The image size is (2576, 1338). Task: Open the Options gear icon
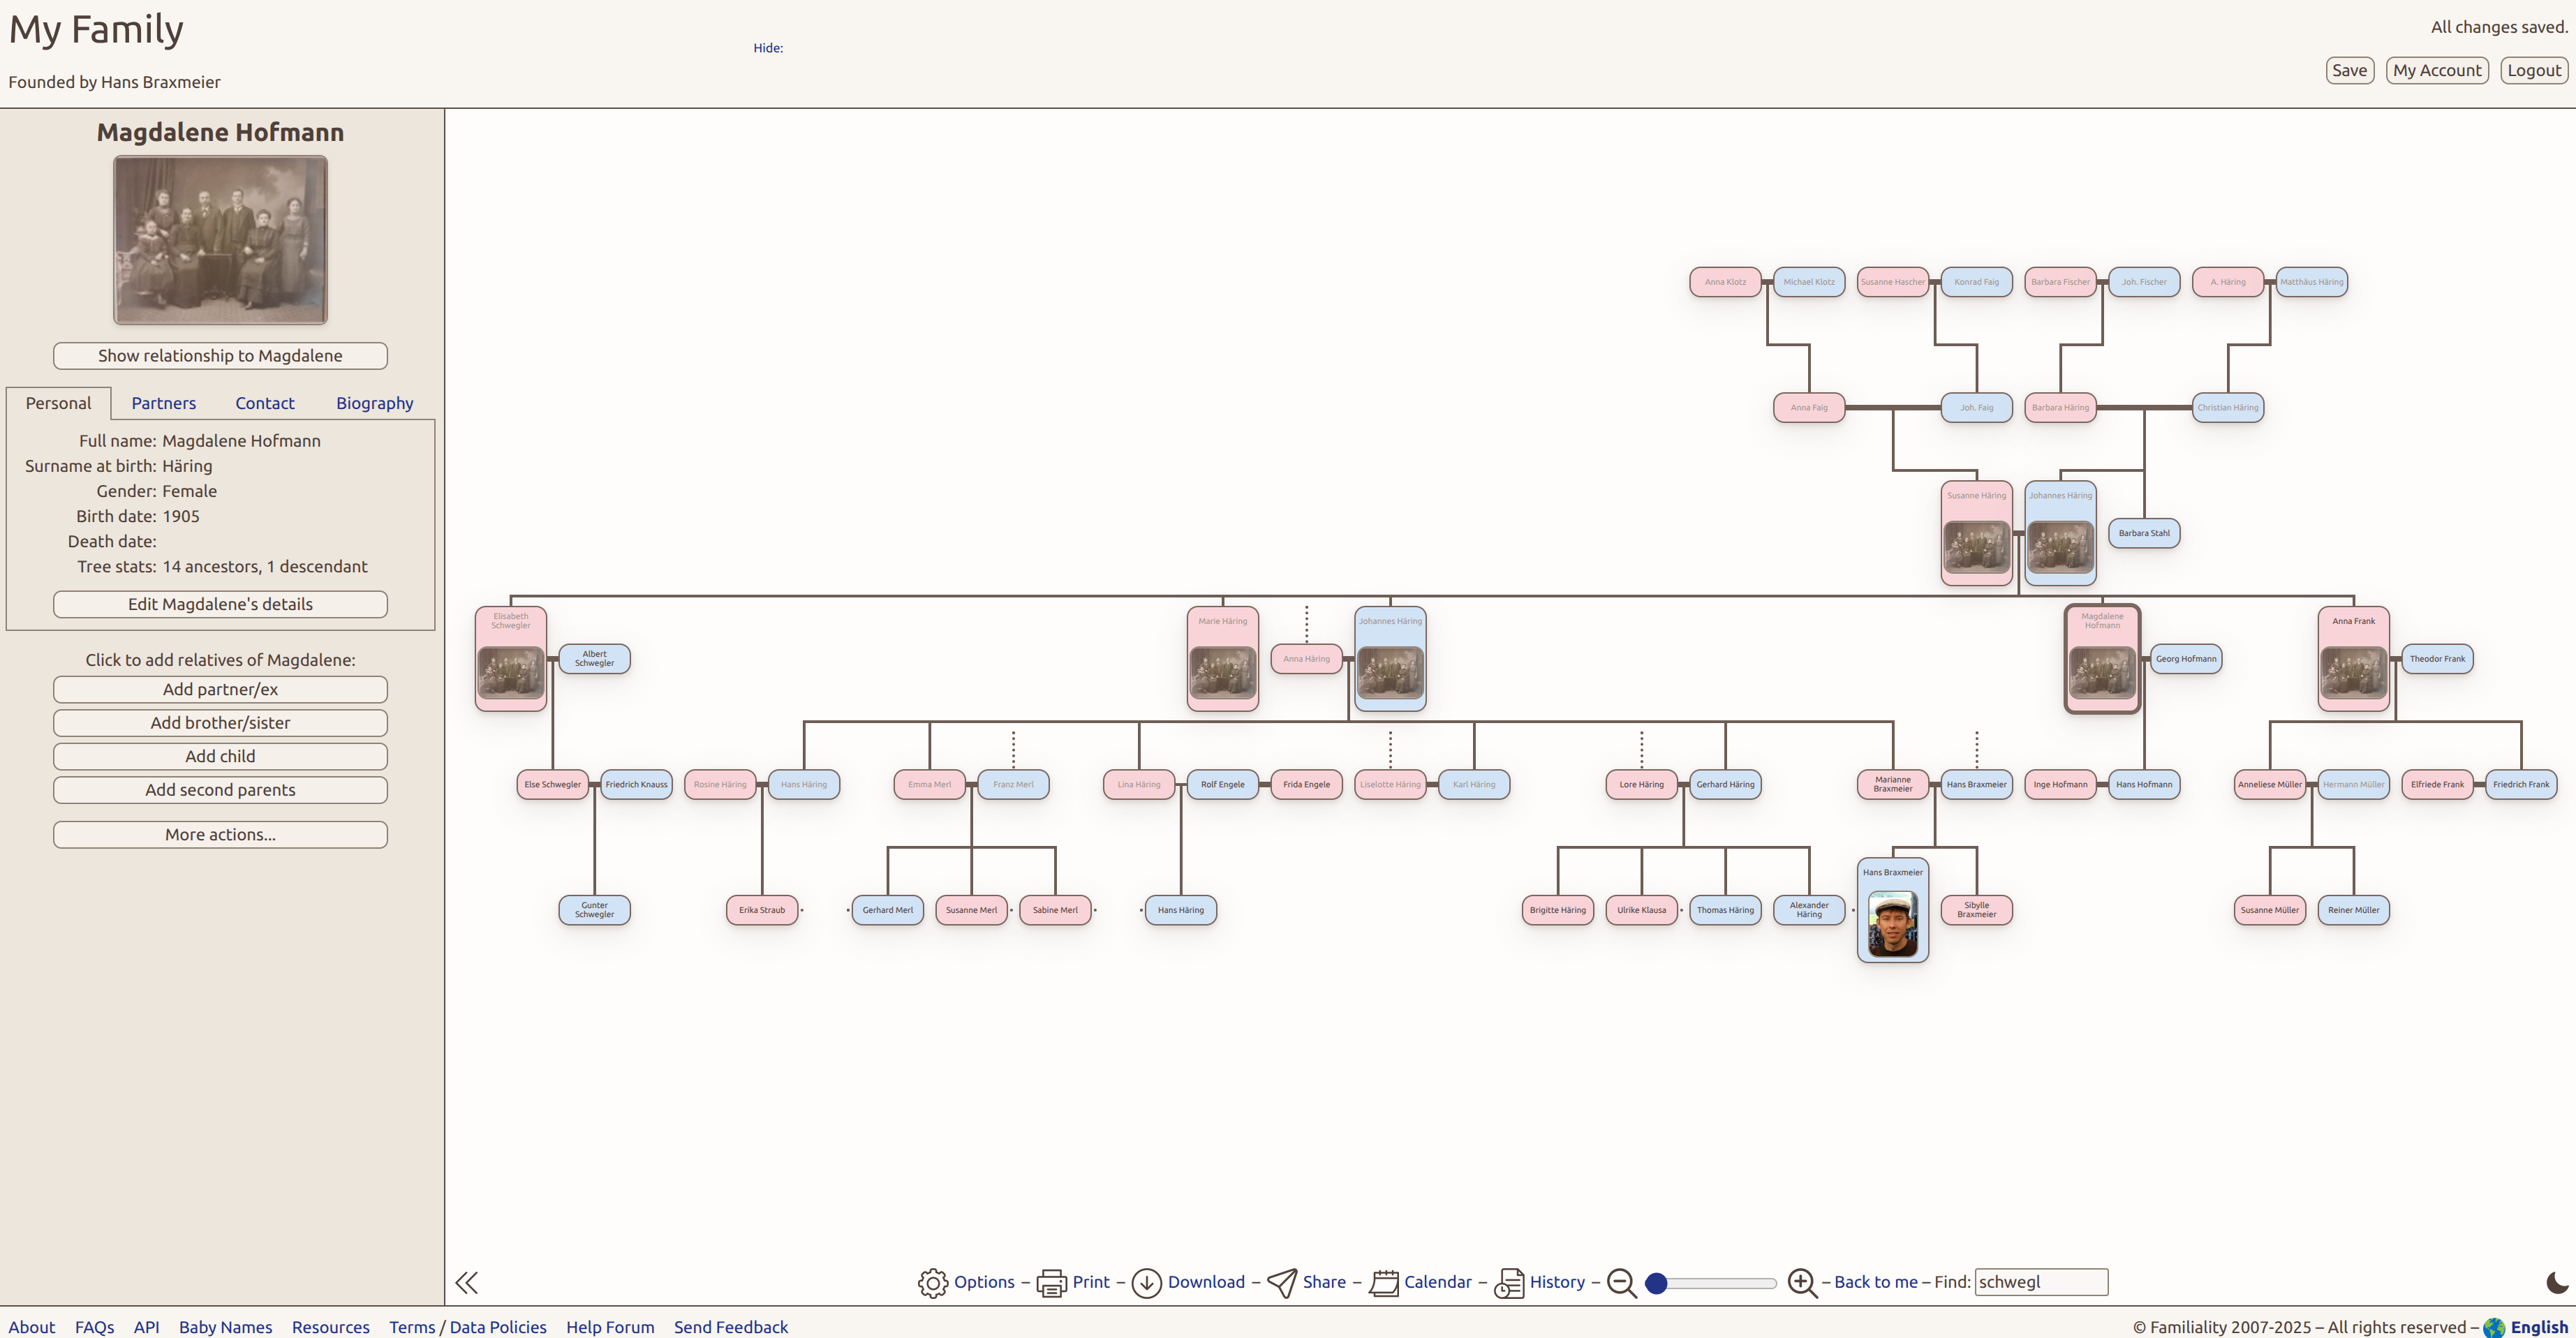(x=932, y=1283)
